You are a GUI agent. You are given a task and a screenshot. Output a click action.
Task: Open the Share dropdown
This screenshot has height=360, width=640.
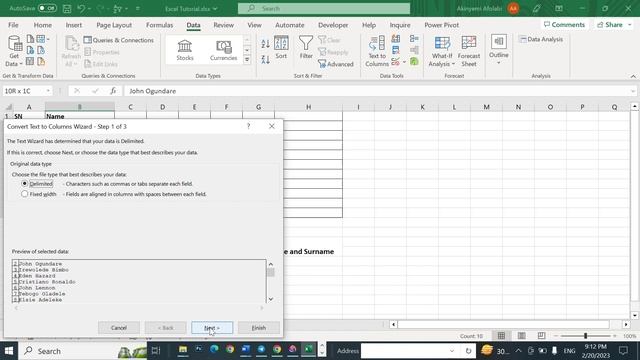630,25
